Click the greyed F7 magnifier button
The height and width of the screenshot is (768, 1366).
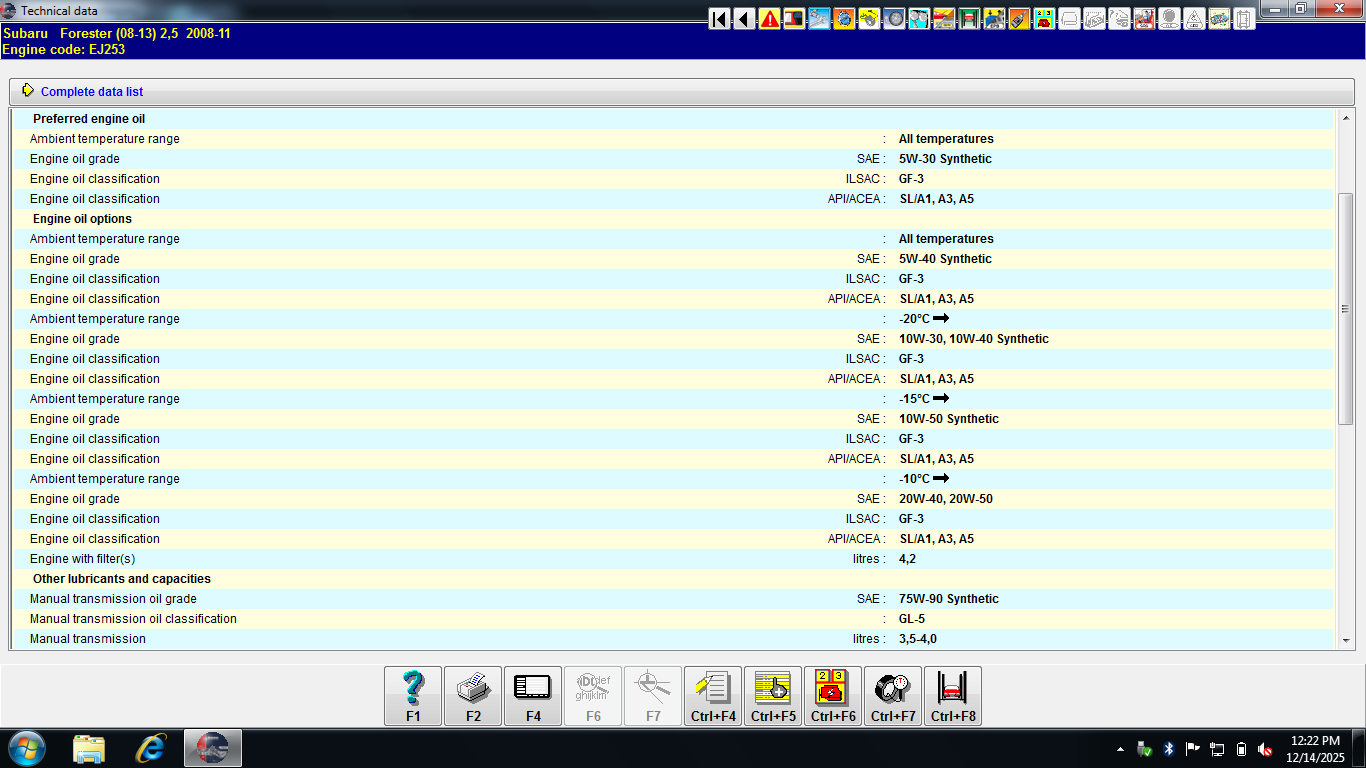tap(653, 696)
